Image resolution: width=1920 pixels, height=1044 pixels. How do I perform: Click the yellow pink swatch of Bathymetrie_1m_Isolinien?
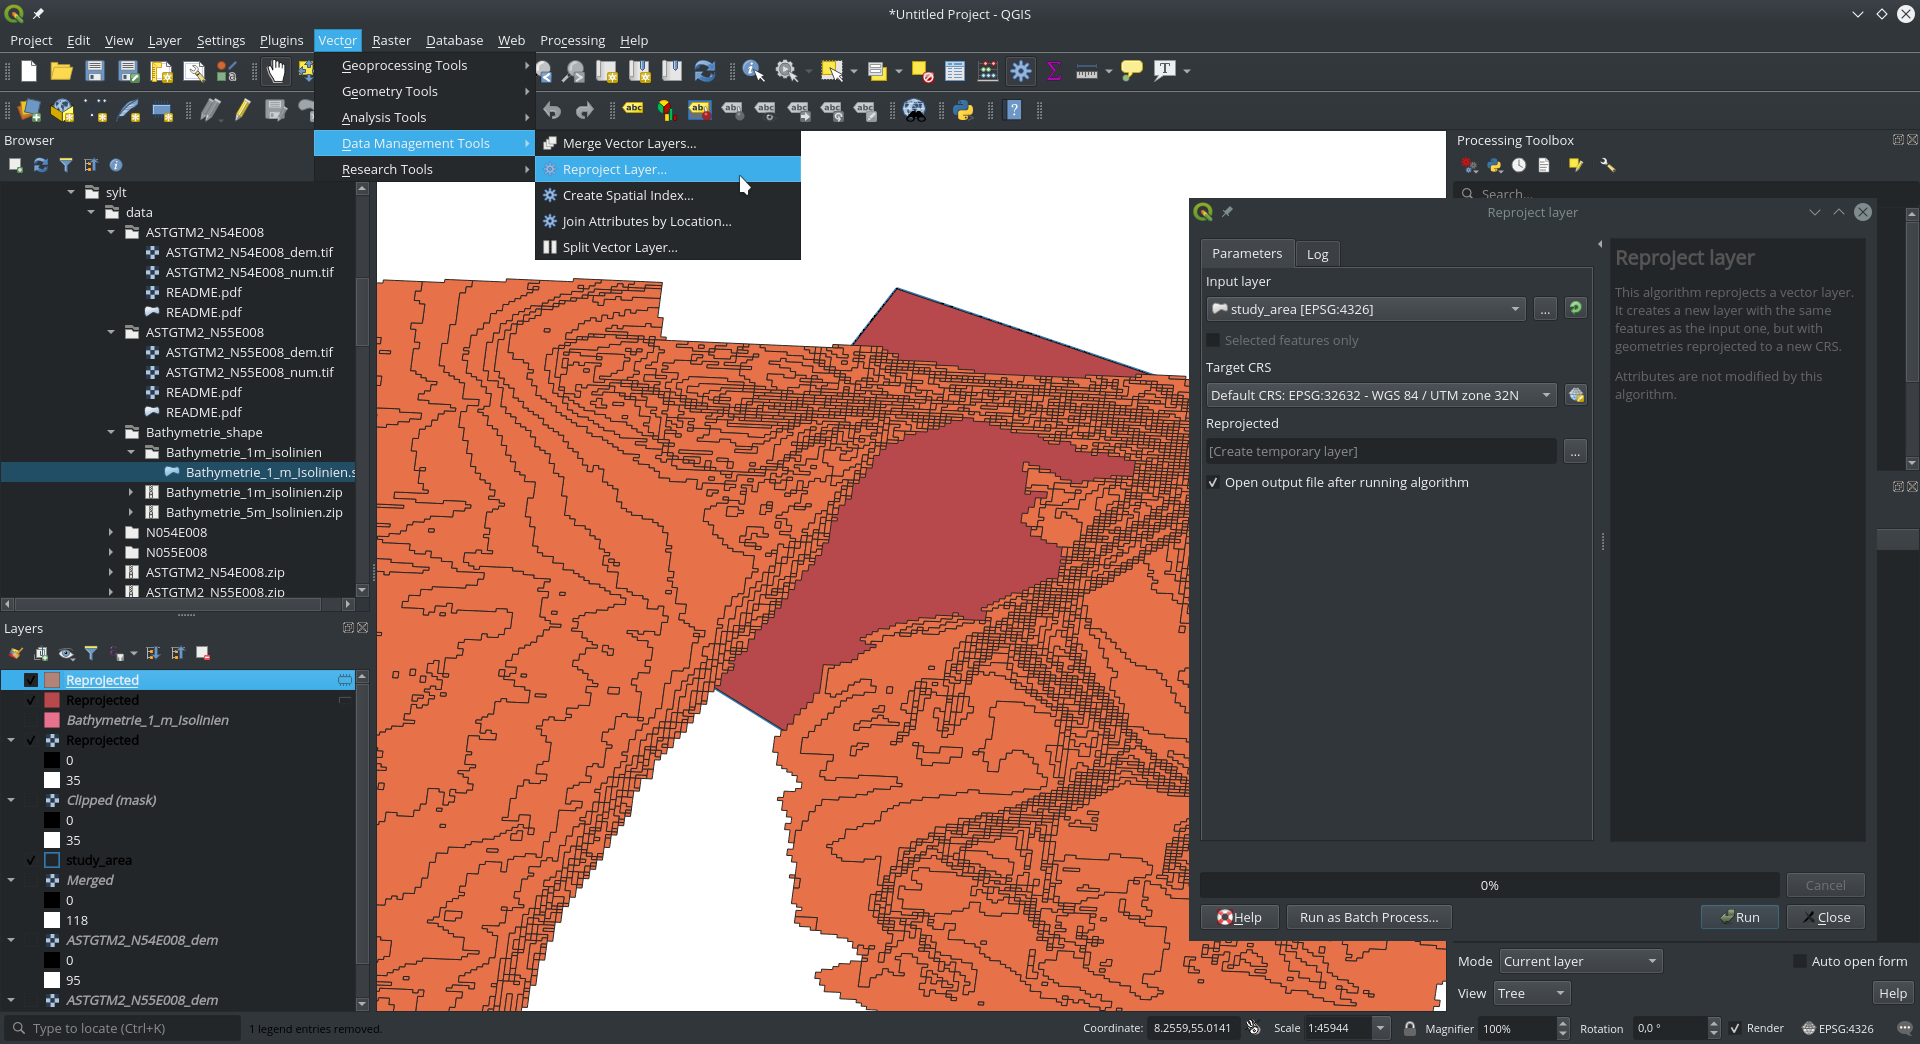coord(53,720)
